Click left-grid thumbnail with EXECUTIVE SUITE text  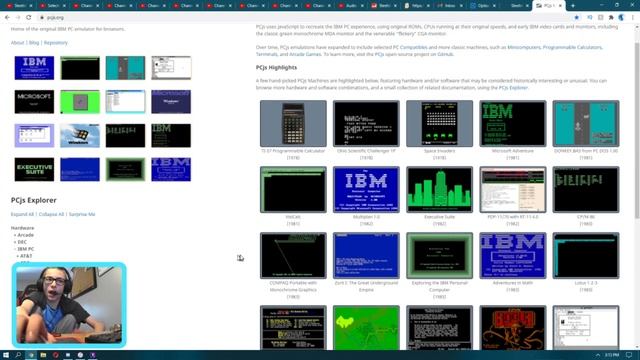point(34,169)
